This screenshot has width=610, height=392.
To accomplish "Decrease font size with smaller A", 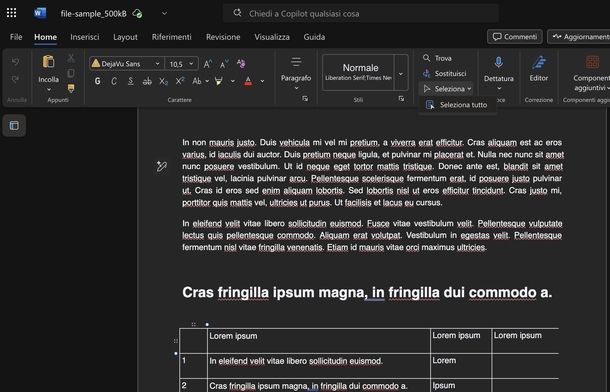I will tap(224, 64).
